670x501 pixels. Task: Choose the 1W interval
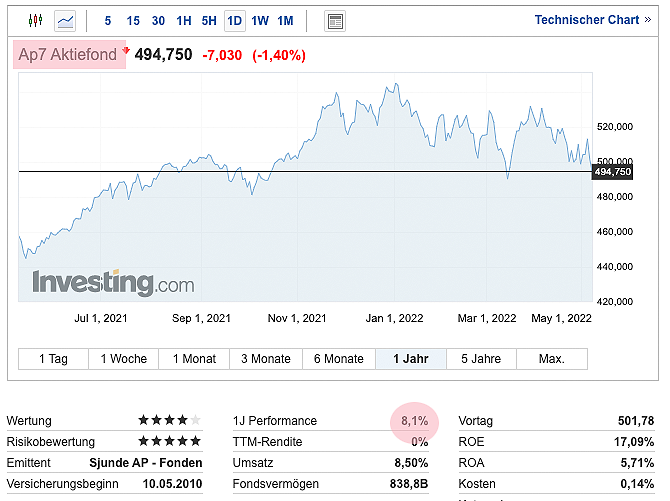pyautogui.click(x=260, y=20)
